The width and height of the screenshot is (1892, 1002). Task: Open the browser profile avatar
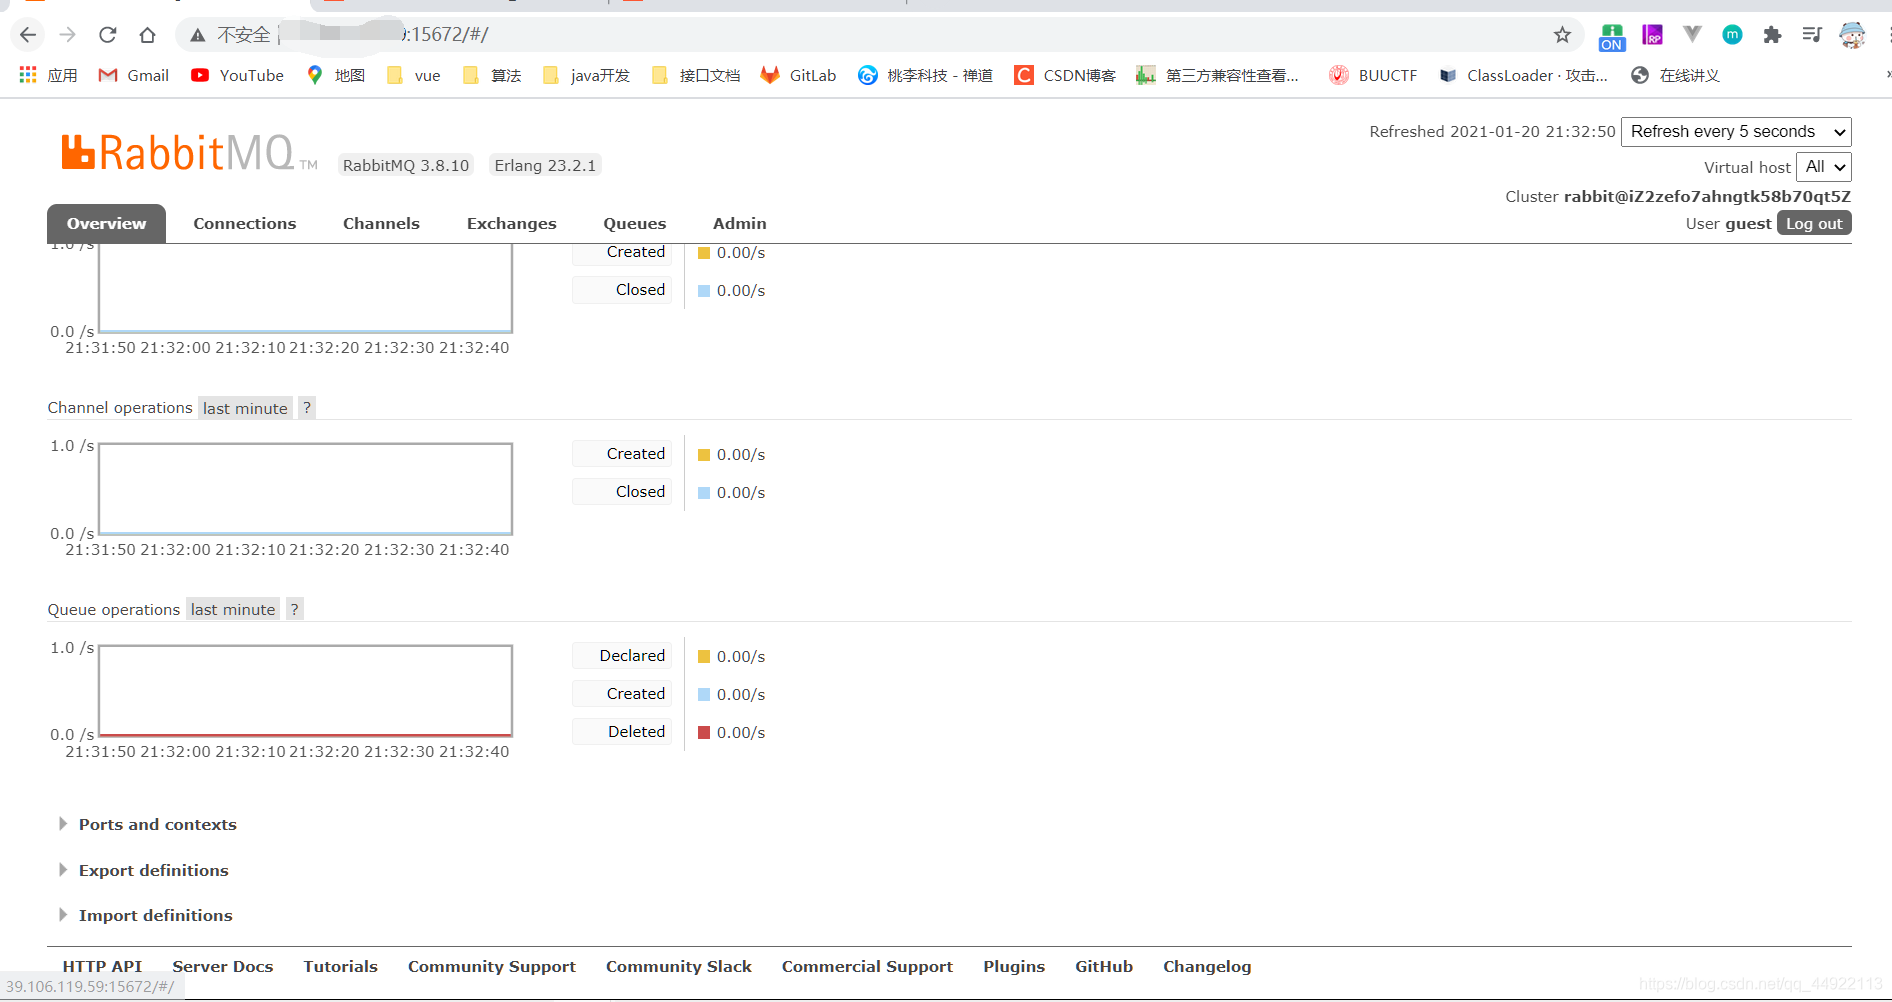[x=1852, y=35]
